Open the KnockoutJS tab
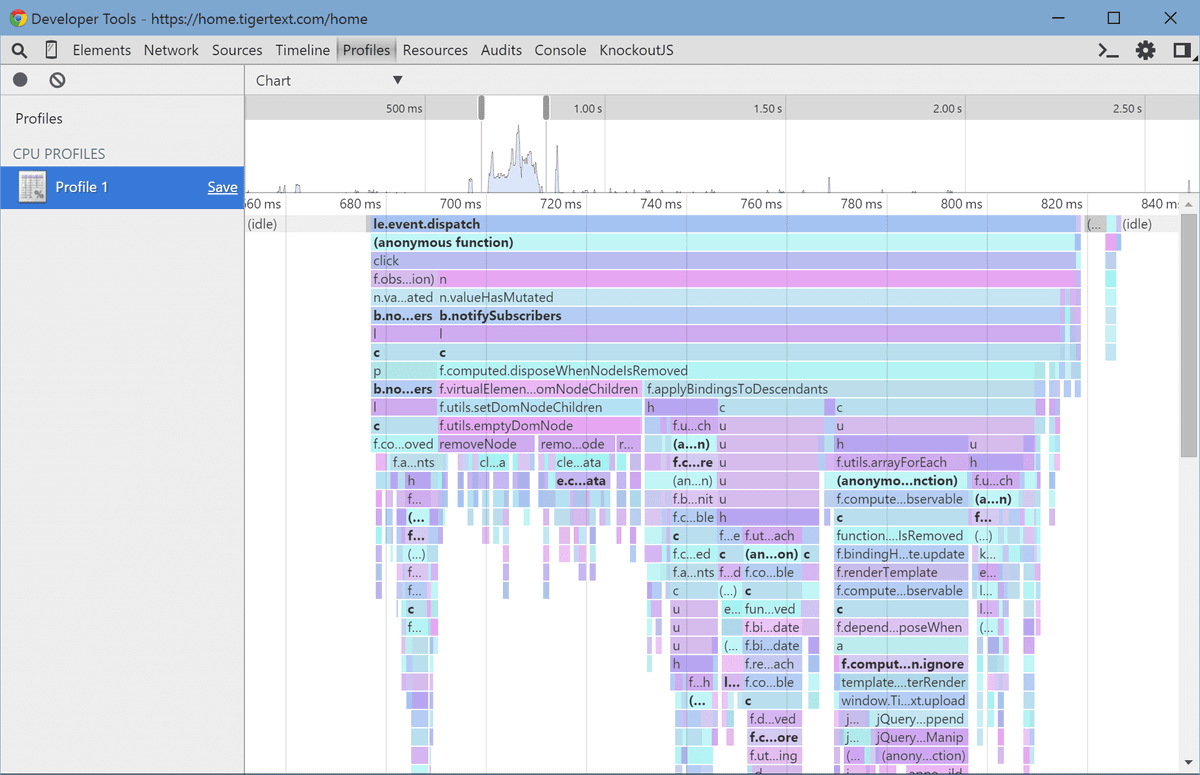The image size is (1200, 775). coord(636,50)
